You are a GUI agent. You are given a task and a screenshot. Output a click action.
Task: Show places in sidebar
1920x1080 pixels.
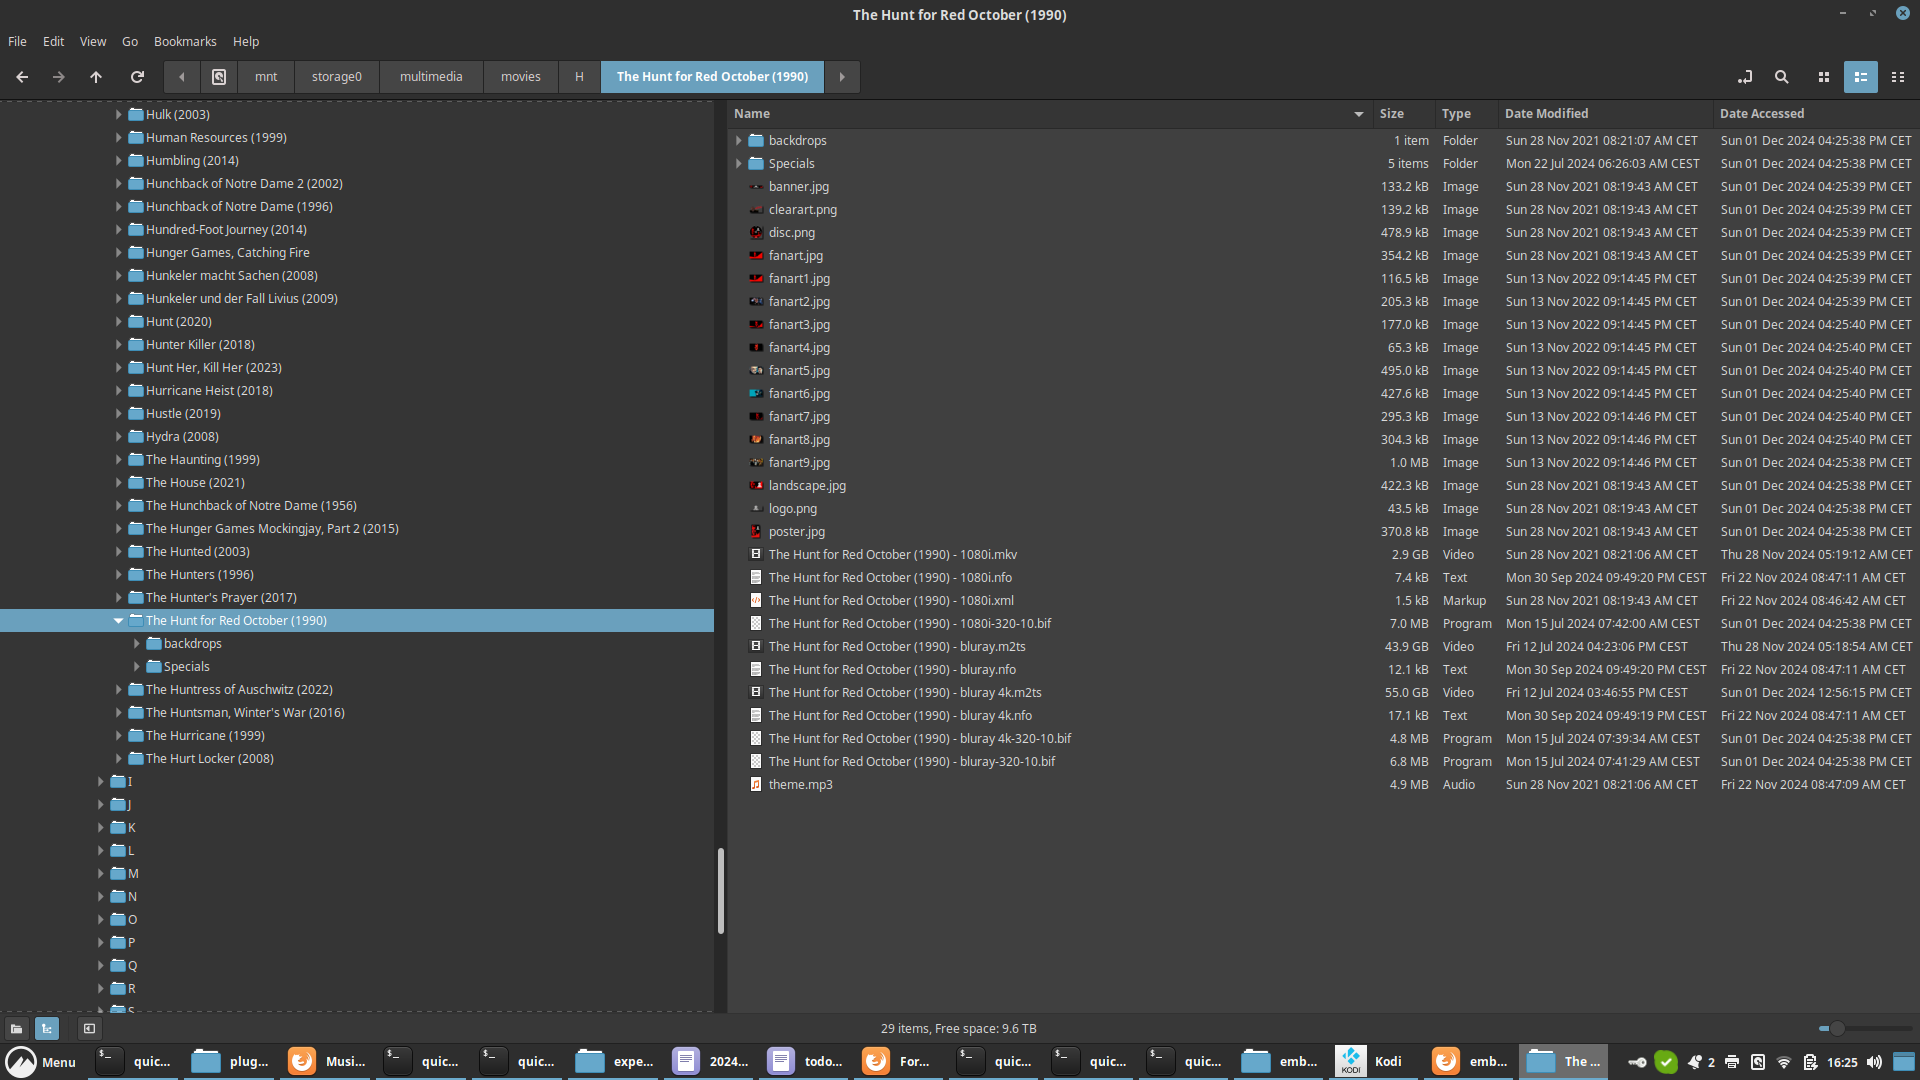point(17,1028)
